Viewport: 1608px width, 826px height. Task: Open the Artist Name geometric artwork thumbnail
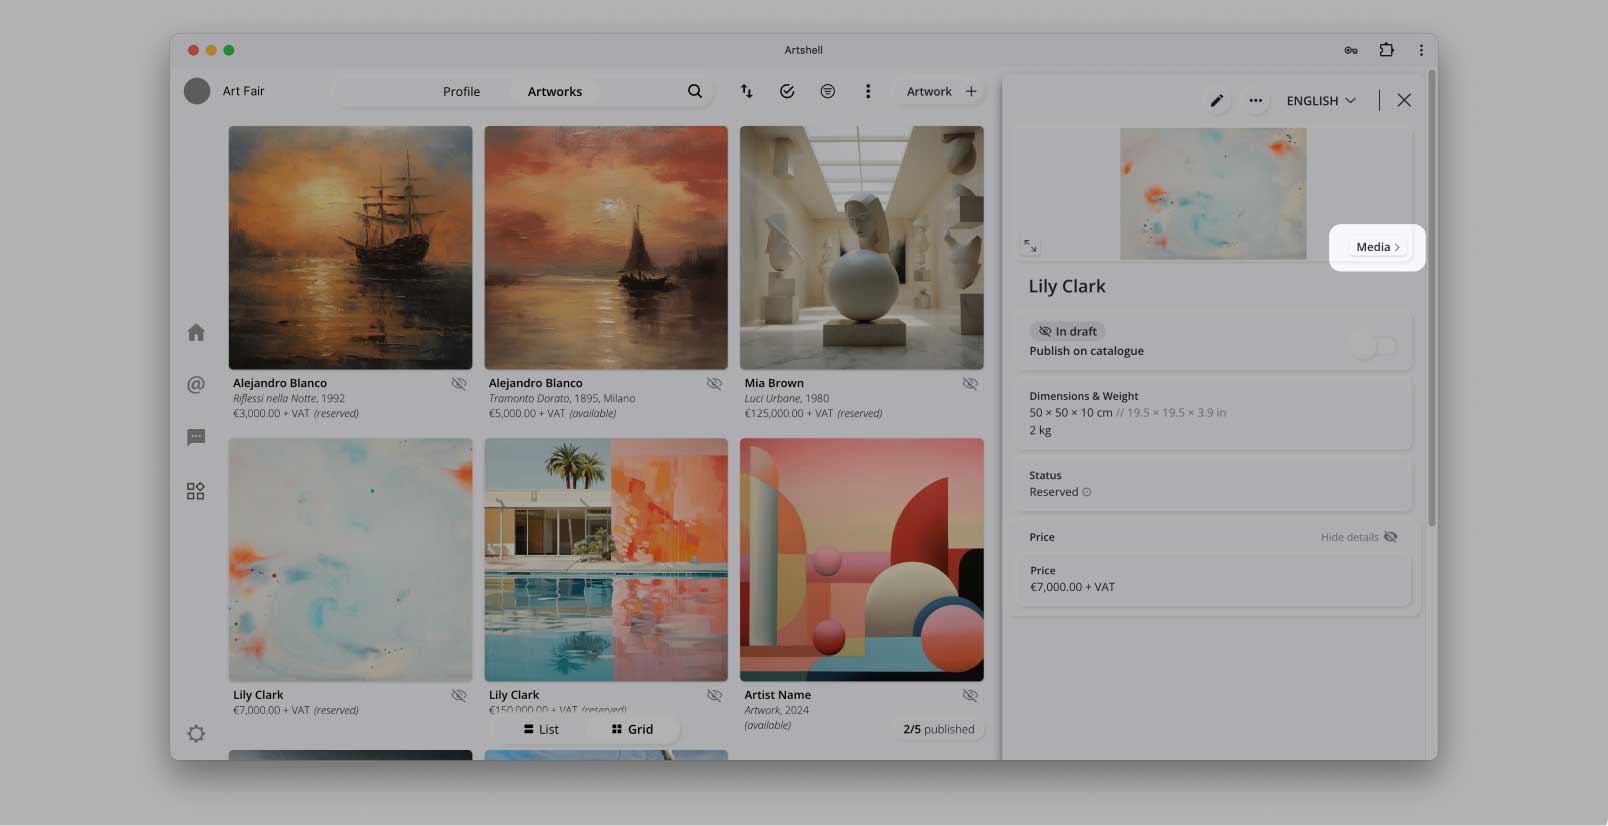tap(862, 560)
